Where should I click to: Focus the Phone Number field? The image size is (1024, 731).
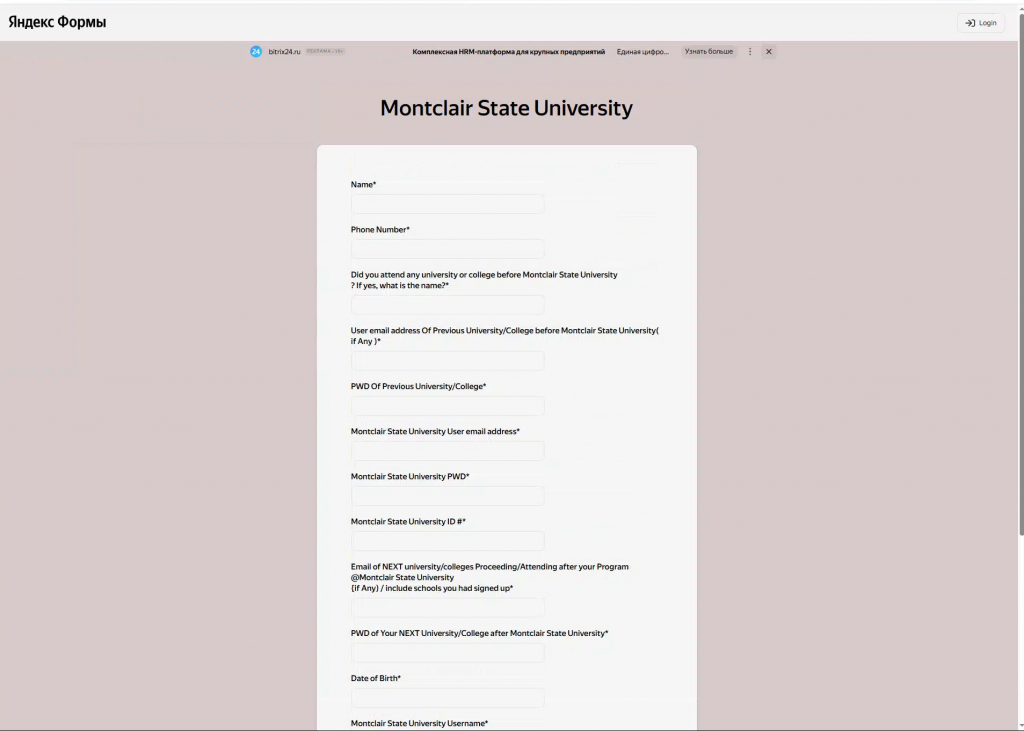click(x=447, y=248)
